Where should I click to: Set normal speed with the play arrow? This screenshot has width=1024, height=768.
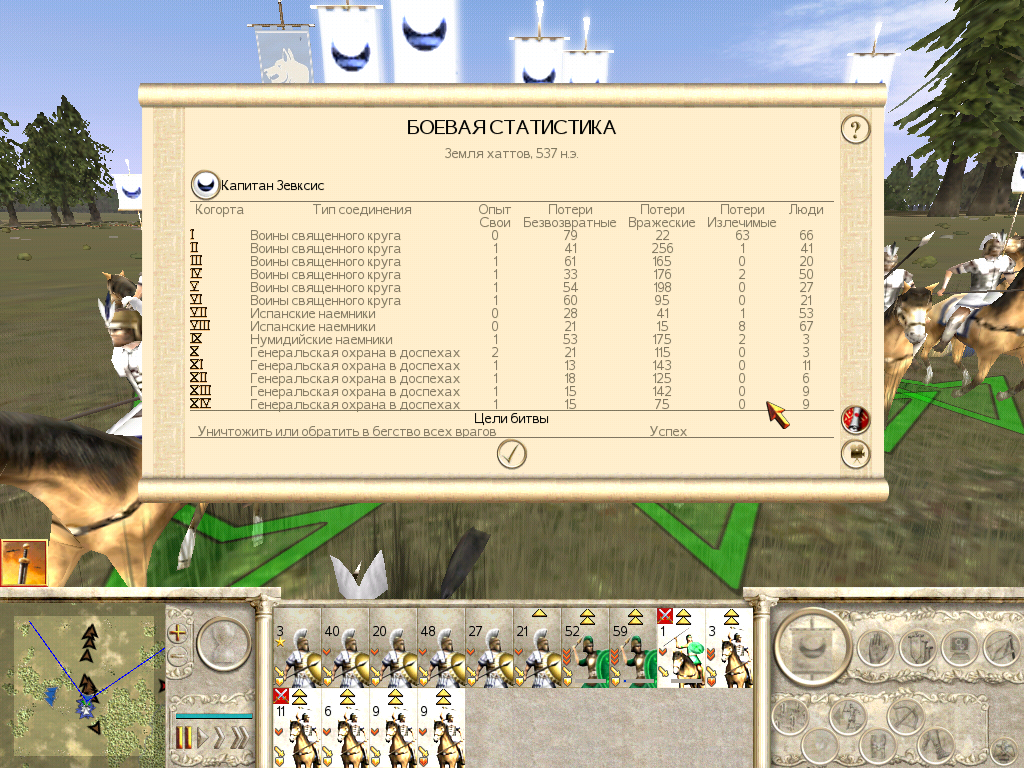[x=203, y=738]
